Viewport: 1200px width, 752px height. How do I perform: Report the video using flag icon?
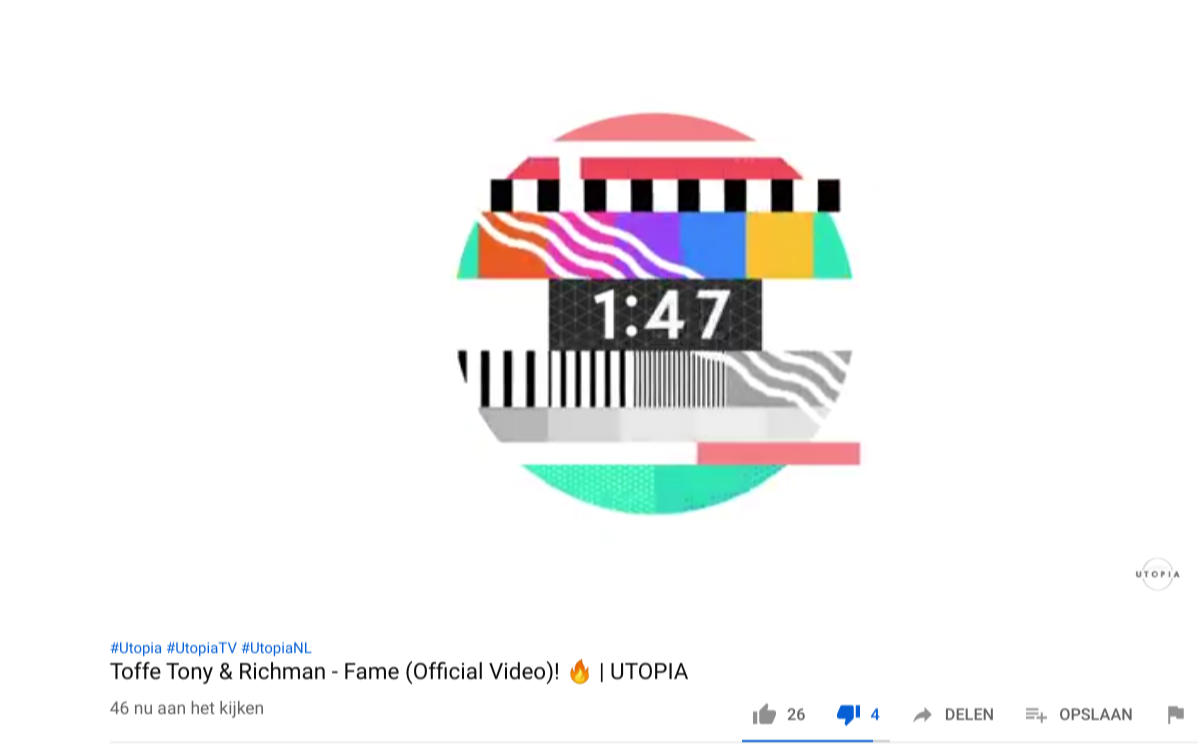[x=1176, y=715]
